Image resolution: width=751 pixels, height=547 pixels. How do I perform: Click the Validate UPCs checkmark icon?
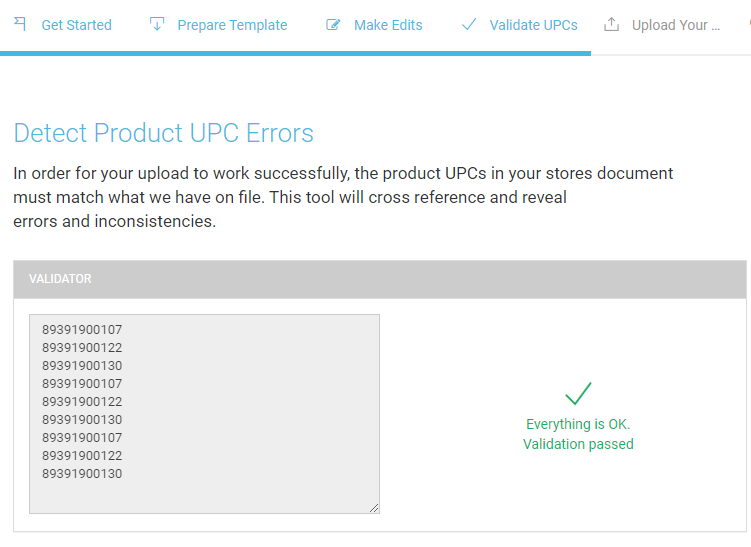tap(469, 24)
